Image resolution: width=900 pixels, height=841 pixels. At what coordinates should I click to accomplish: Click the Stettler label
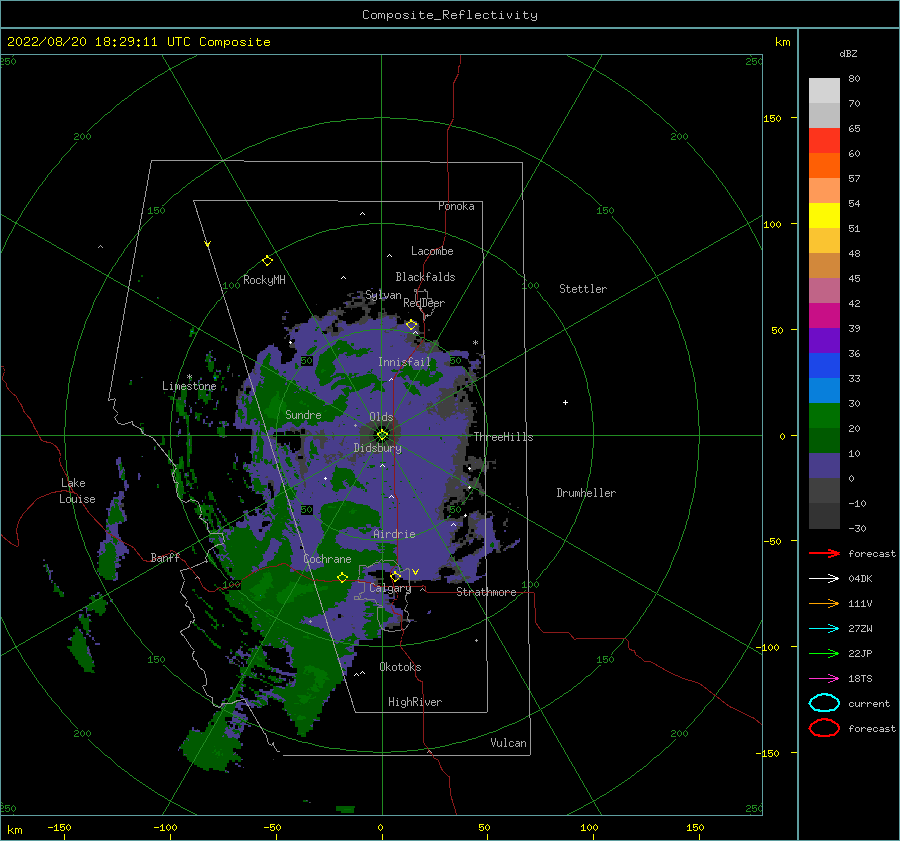pyautogui.click(x=583, y=289)
